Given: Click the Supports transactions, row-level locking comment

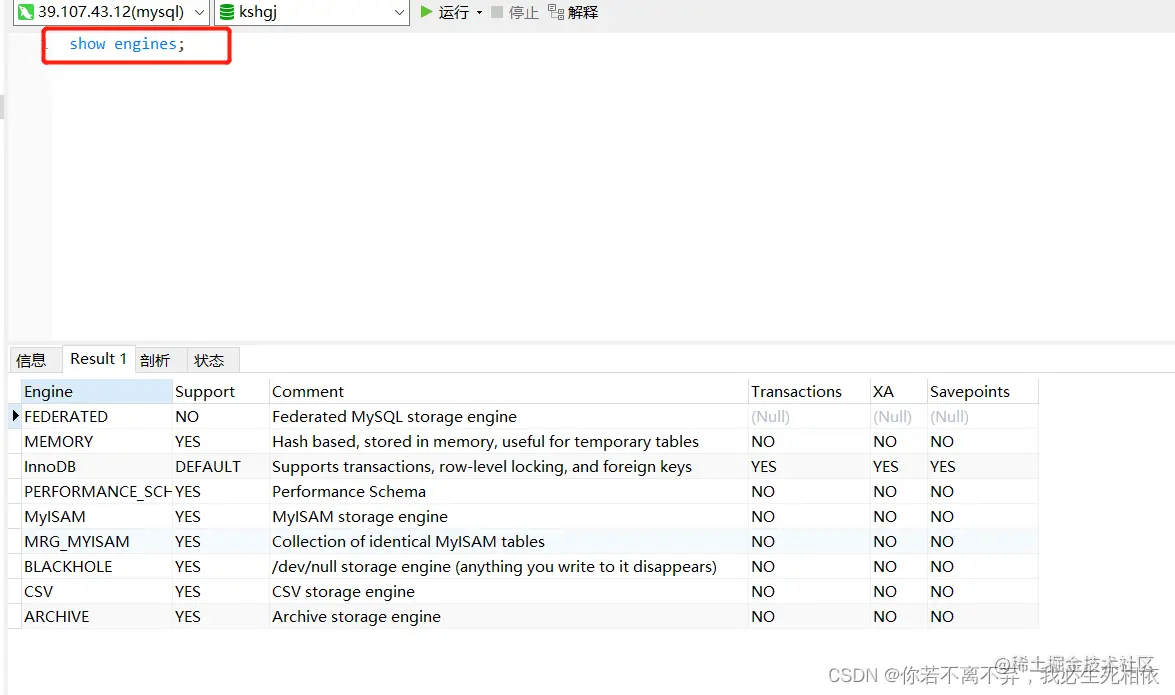Looking at the screenshot, I should coord(509,466).
